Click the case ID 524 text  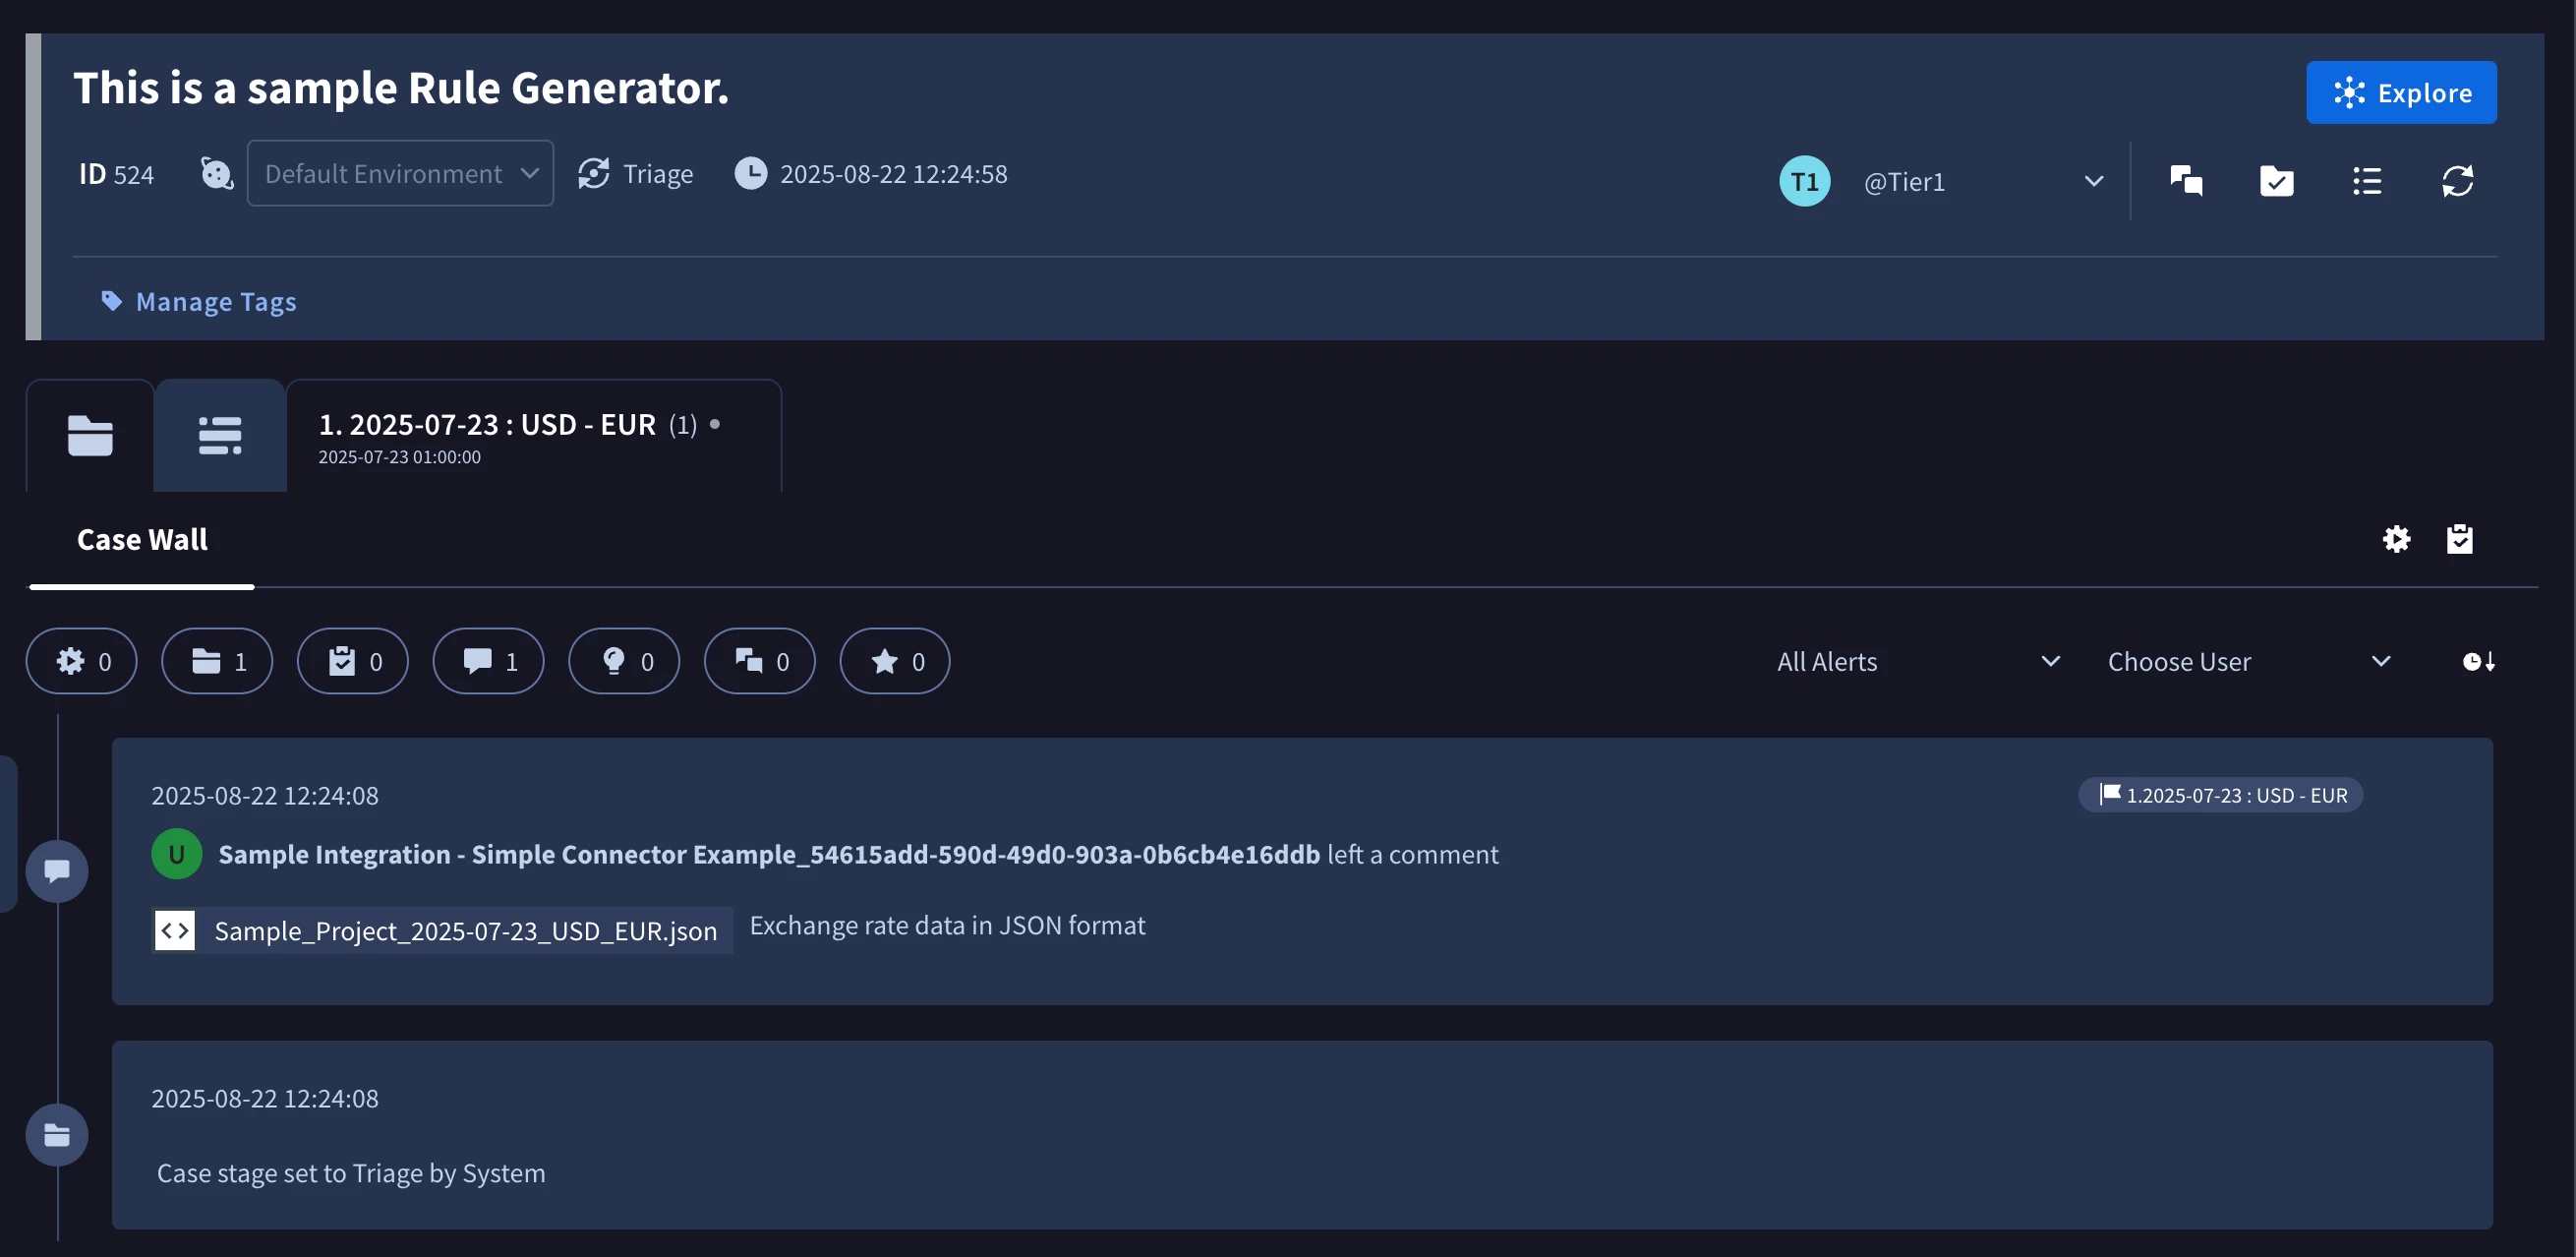[x=116, y=174]
